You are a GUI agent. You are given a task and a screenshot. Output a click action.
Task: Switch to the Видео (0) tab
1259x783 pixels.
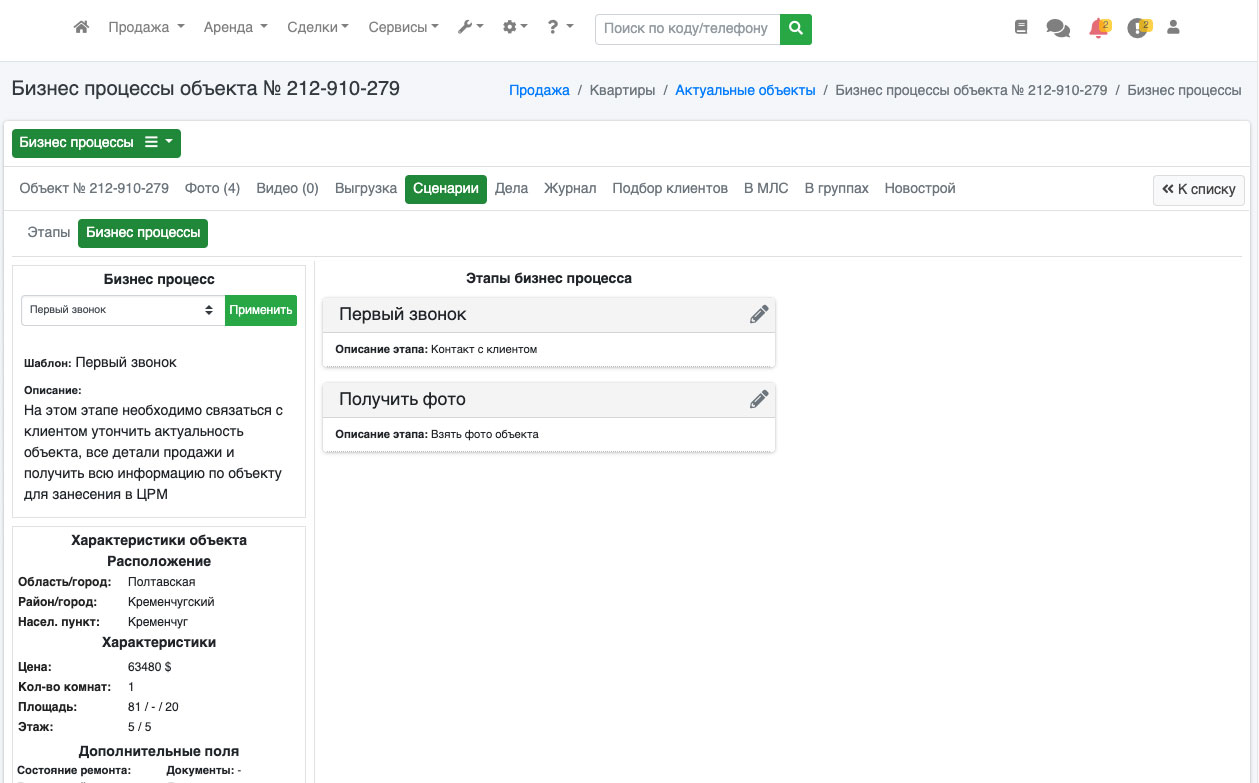point(287,188)
